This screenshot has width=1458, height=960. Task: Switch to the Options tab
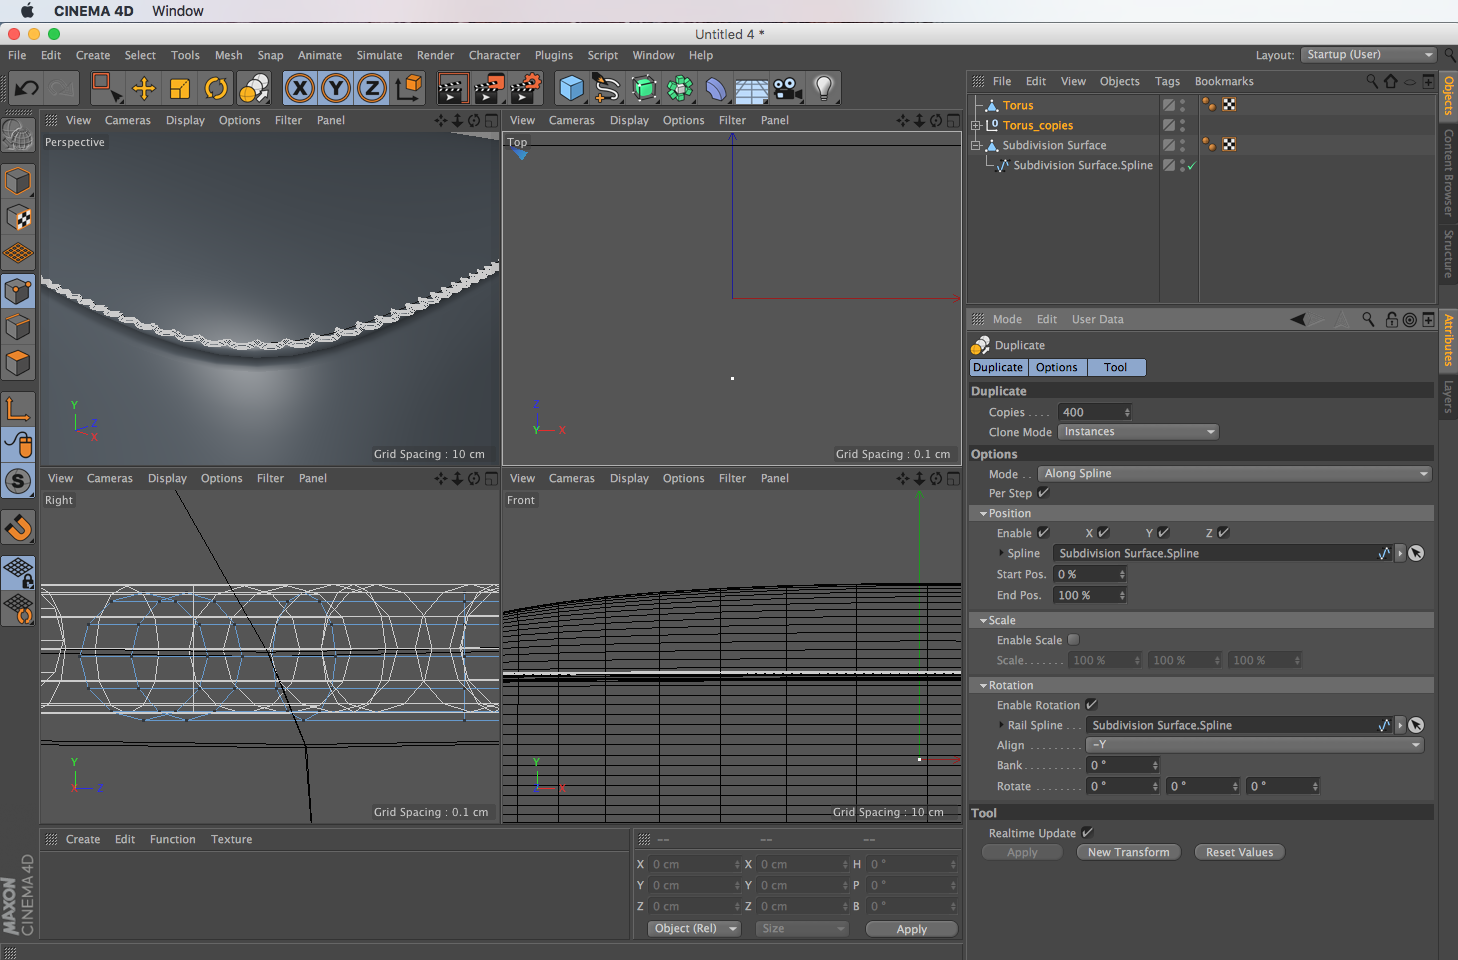1056,368
